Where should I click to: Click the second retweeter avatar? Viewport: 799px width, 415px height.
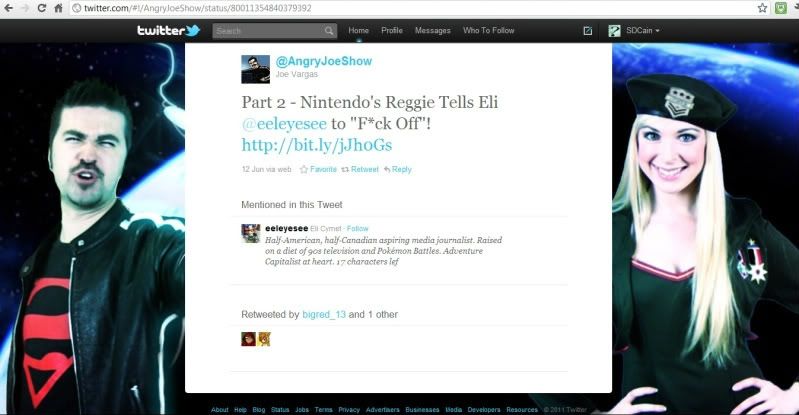(264, 339)
